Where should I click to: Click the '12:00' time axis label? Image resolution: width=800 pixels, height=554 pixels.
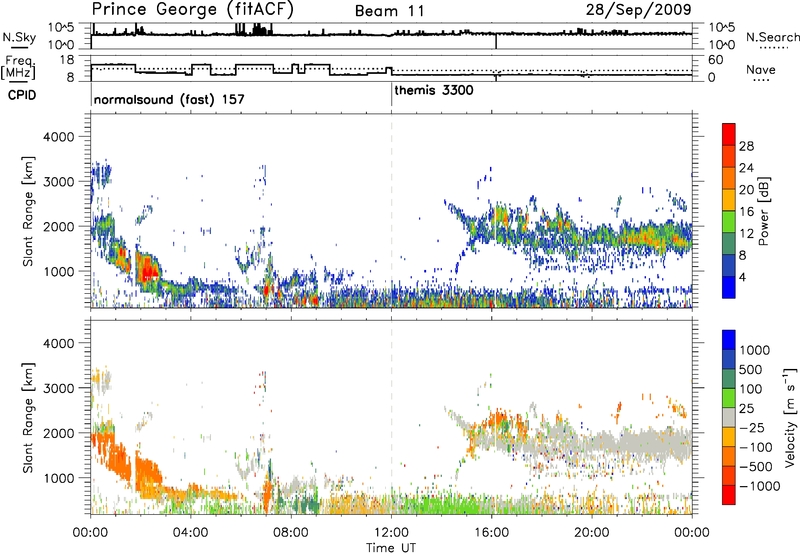391,533
